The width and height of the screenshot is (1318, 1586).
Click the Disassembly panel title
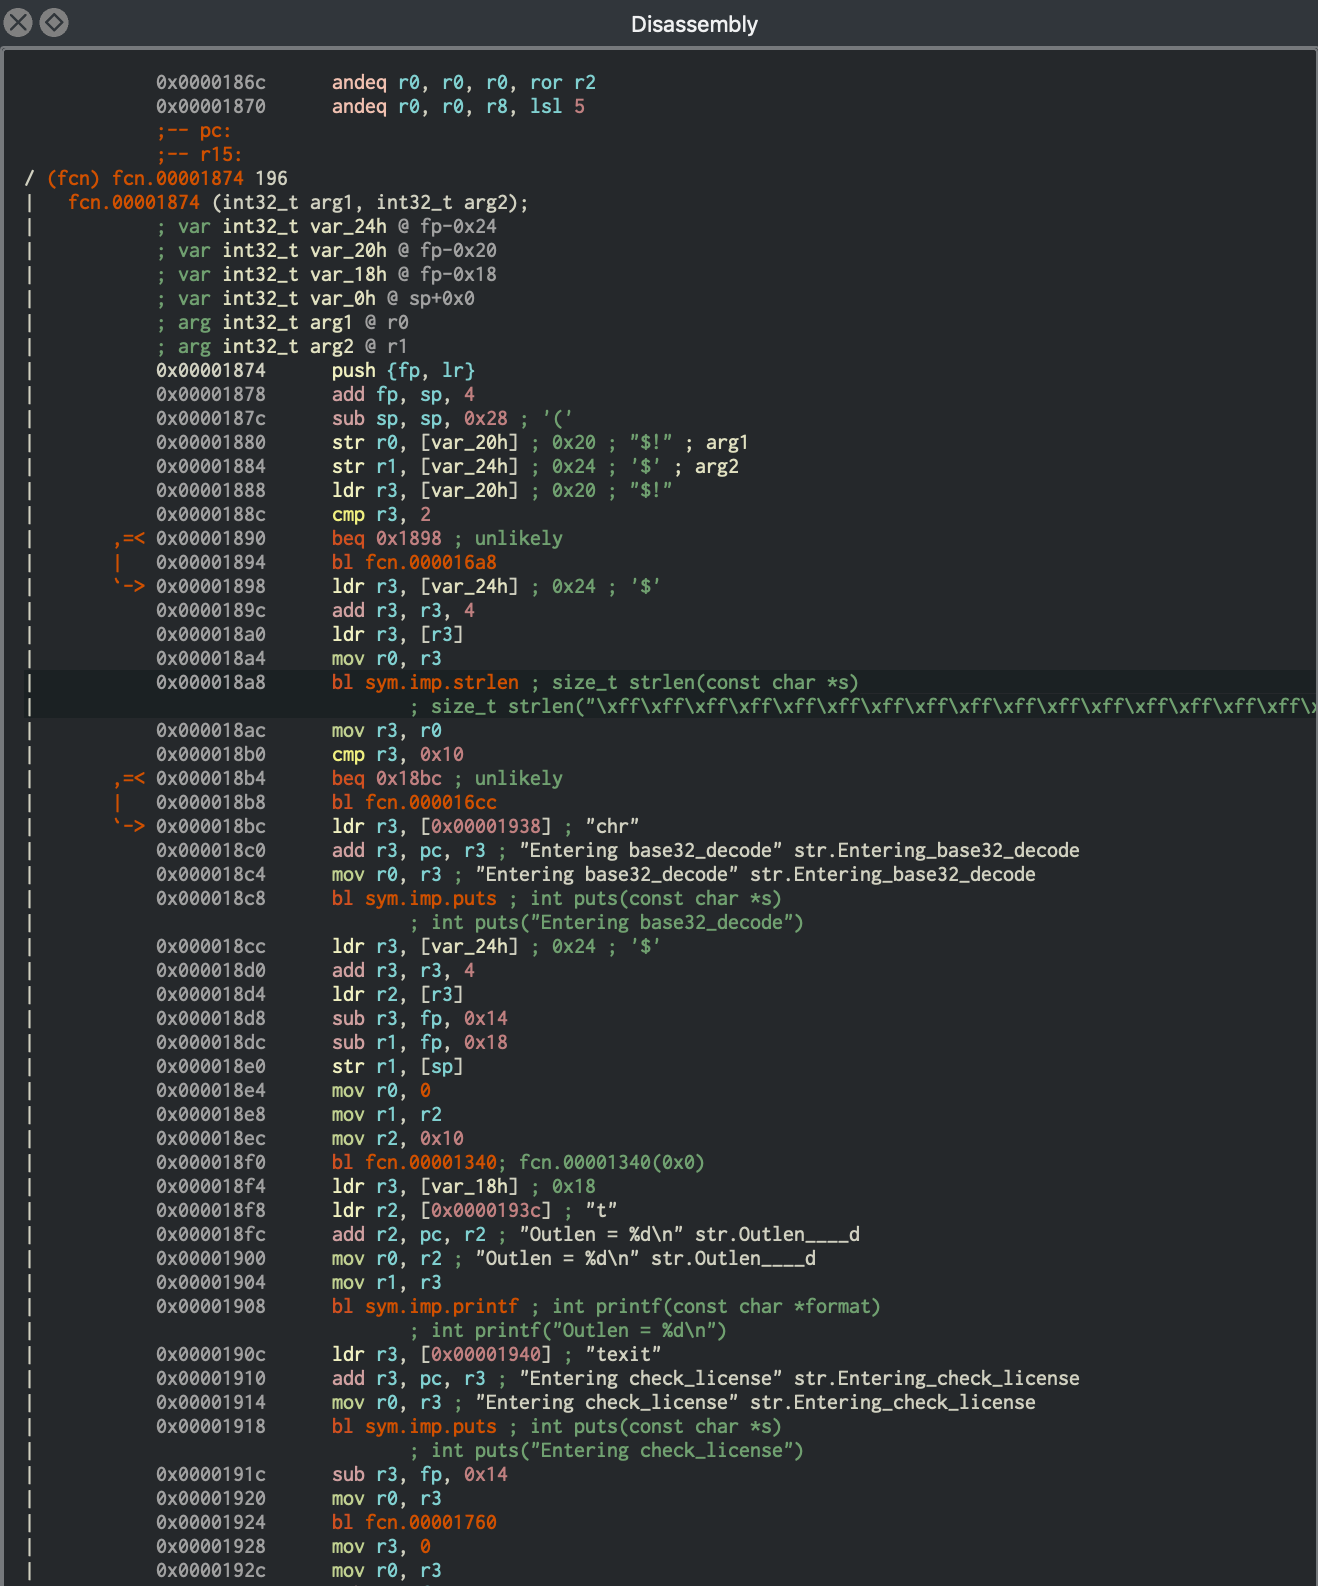pyautogui.click(x=694, y=24)
